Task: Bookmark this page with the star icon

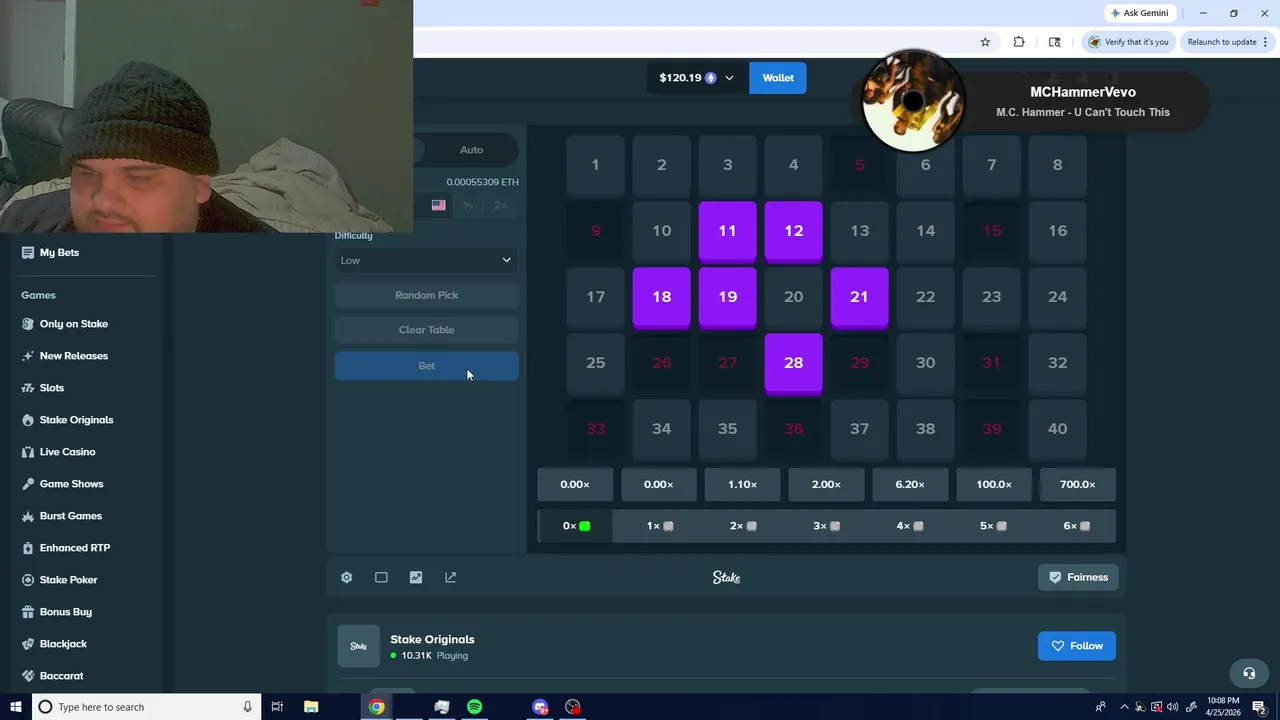Action: [985, 42]
